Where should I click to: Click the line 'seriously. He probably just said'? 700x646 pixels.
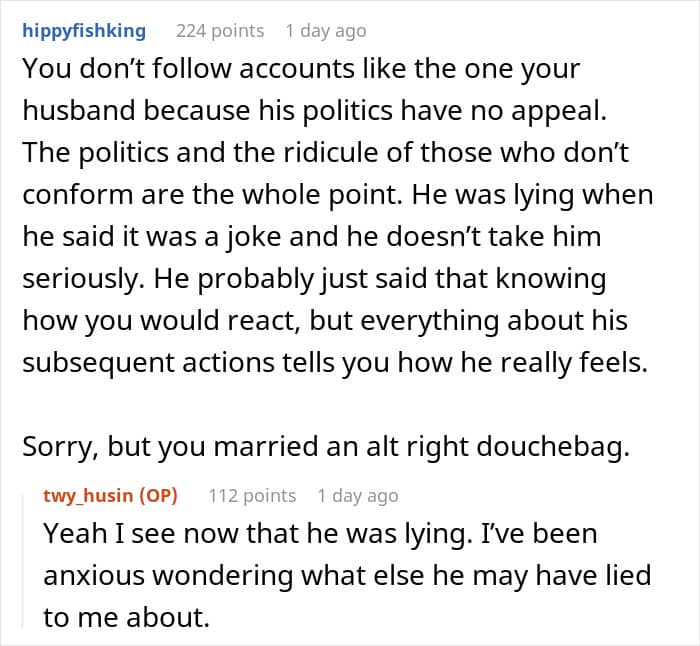coord(313,279)
